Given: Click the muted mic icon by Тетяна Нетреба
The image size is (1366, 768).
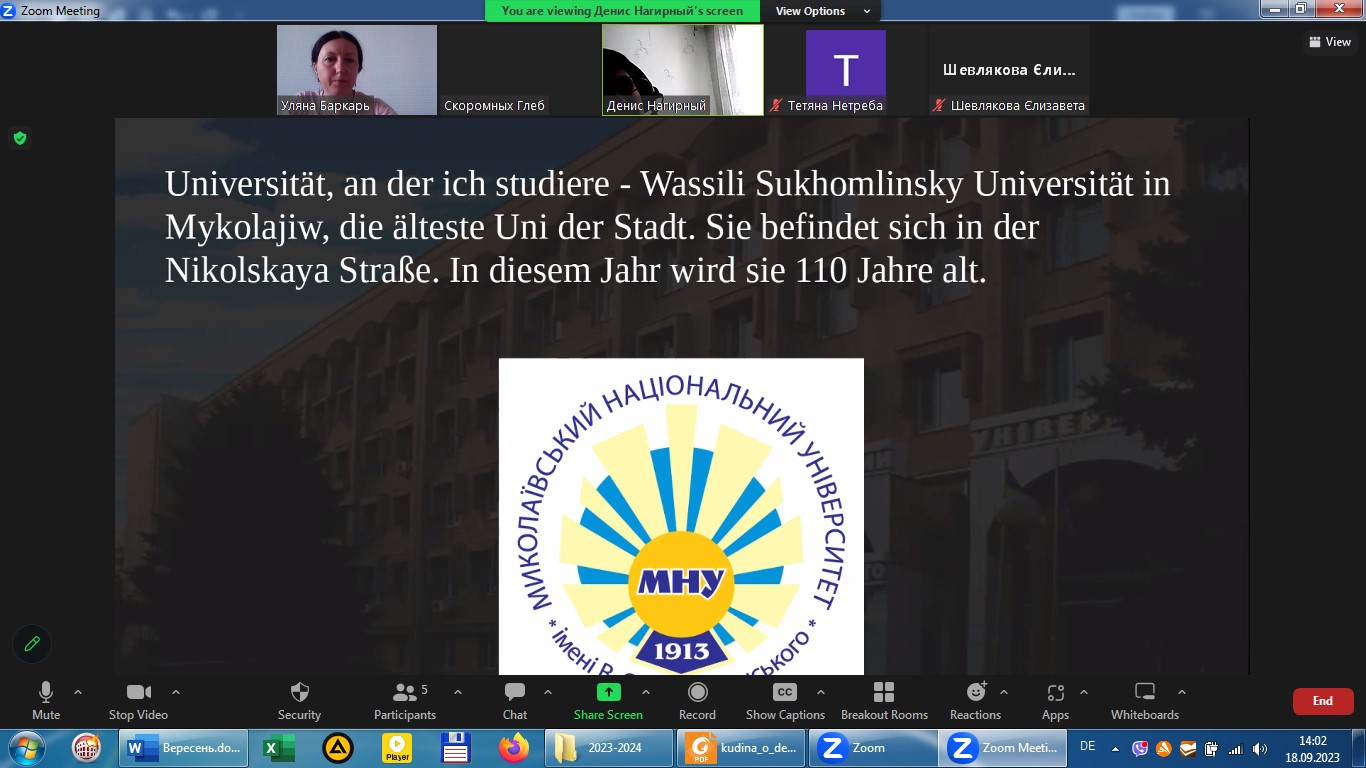Looking at the screenshot, I should pos(776,105).
